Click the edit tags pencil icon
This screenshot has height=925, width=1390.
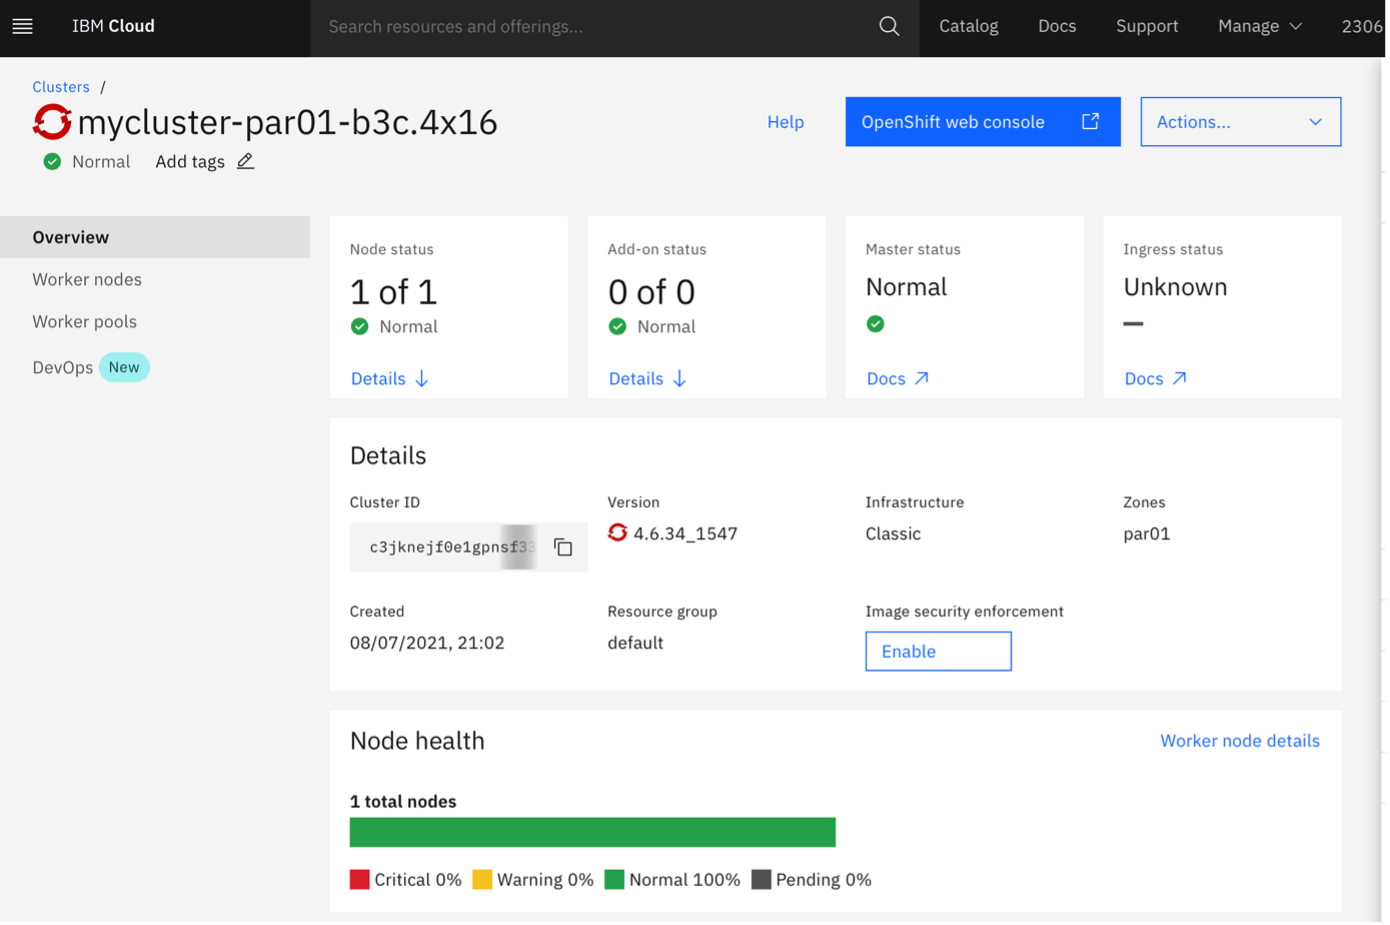pos(245,162)
